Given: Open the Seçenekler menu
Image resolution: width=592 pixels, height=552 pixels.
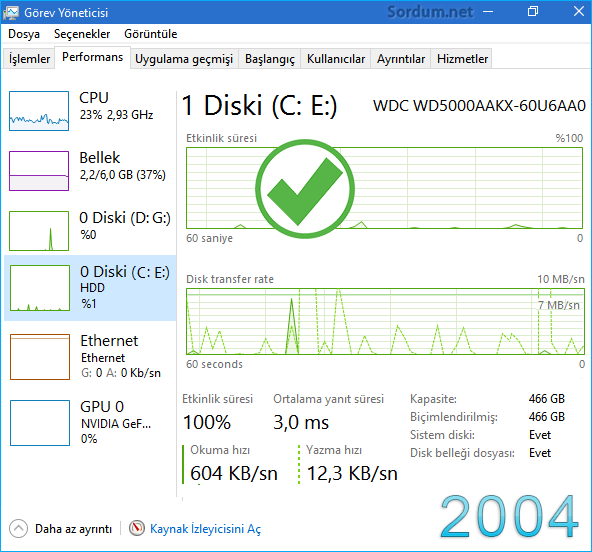Looking at the screenshot, I should click(82, 34).
